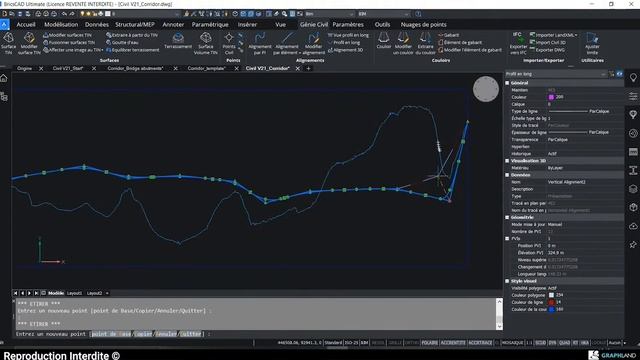Open the Accueil ribbon tab
The image size is (640, 360).
pyautogui.click(x=26, y=24)
